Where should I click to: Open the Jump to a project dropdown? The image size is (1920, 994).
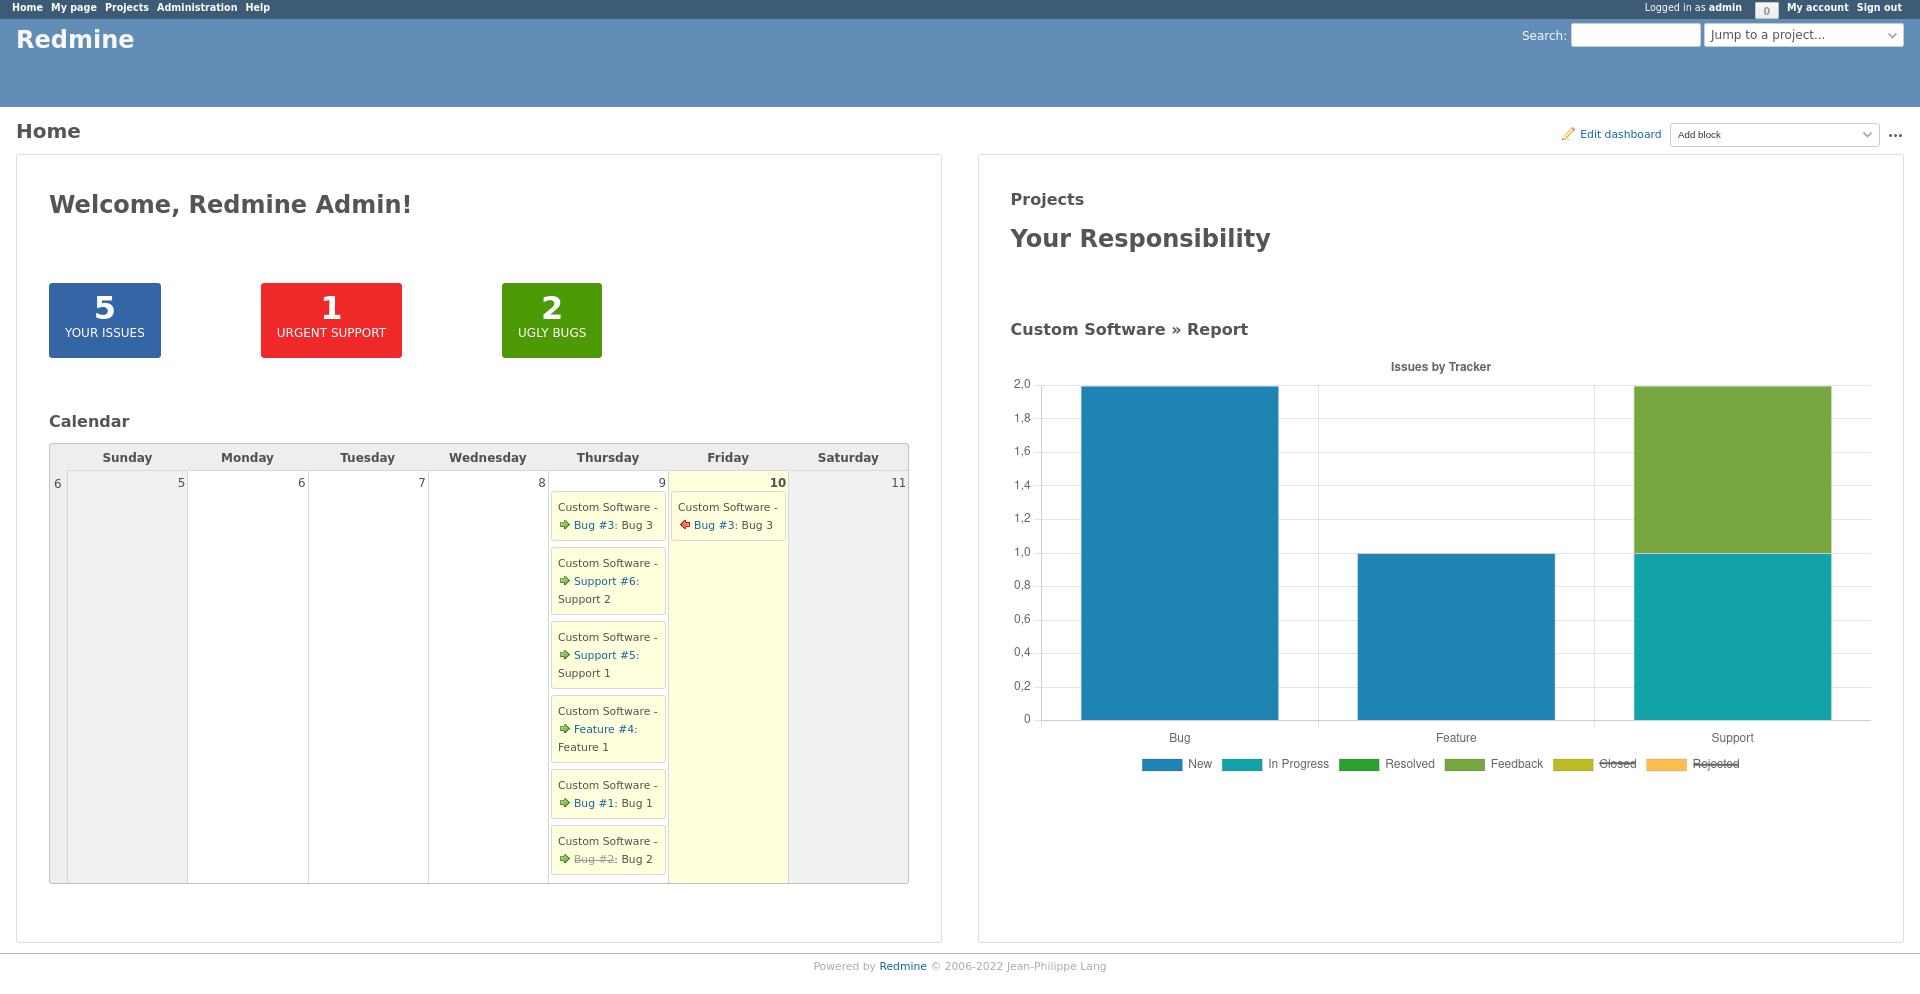pyautogui.click(x=1804, y=35)
